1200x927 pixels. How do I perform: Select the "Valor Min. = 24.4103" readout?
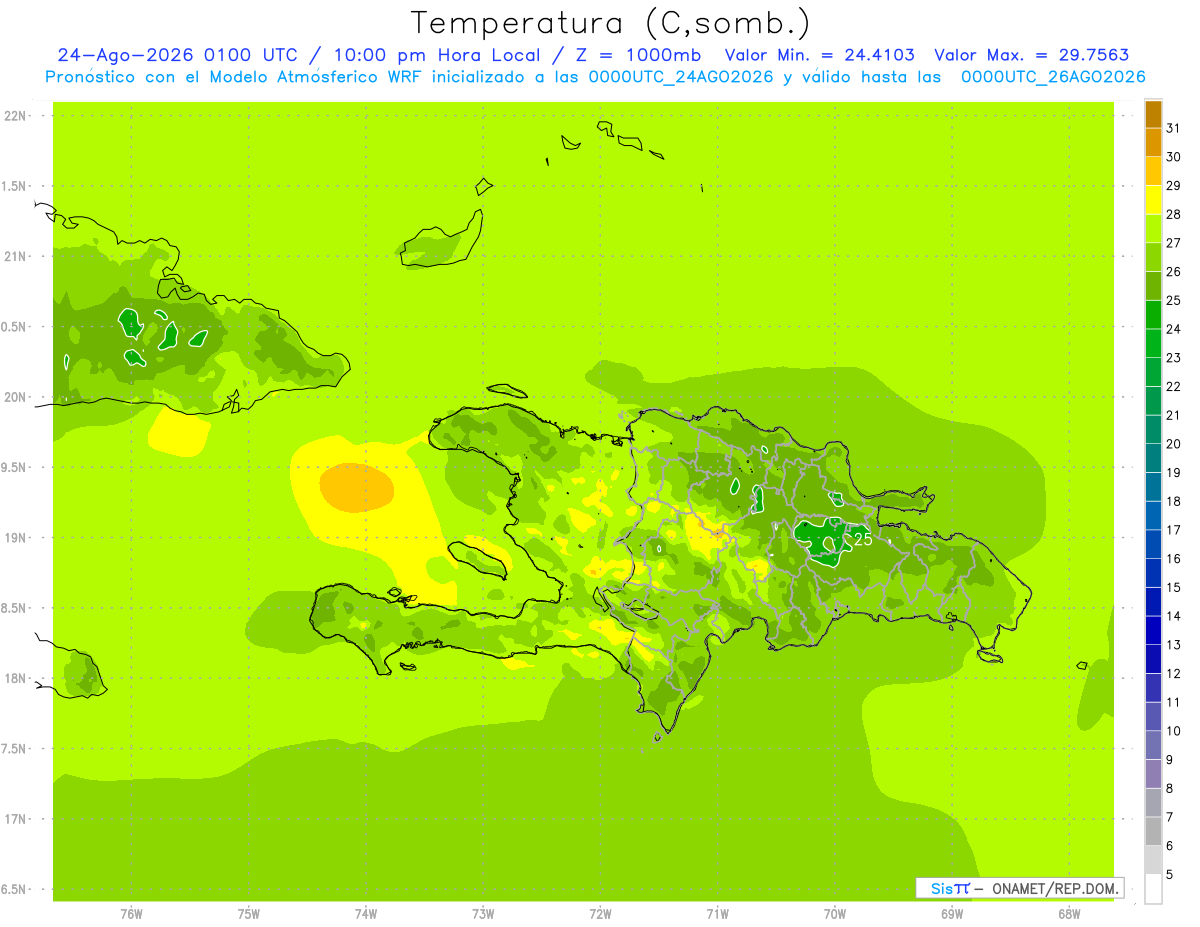(819, 55)
